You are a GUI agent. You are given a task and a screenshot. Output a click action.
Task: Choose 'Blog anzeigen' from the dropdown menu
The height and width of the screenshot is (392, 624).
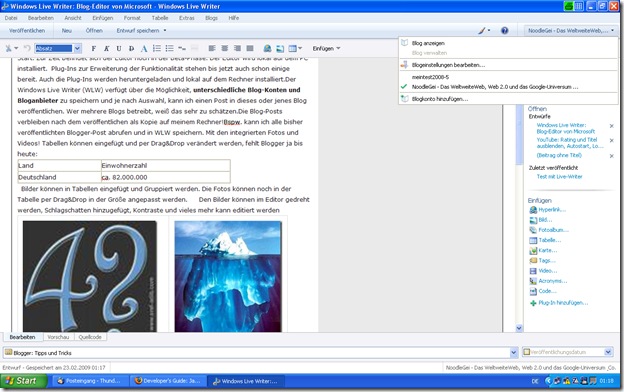pos(428,43)
